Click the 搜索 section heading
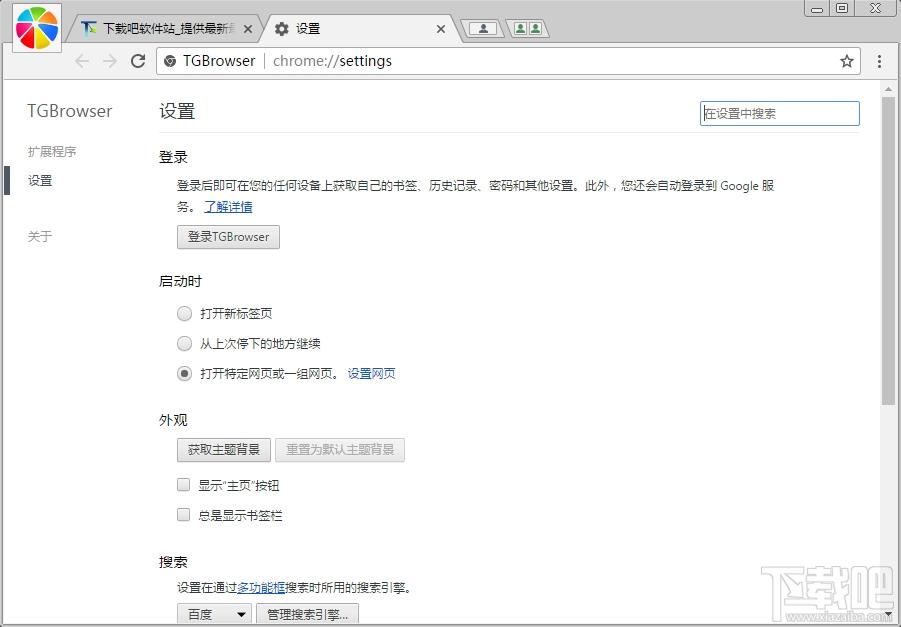The width and height of the screenshot is (901, 627). pos(174,562)
